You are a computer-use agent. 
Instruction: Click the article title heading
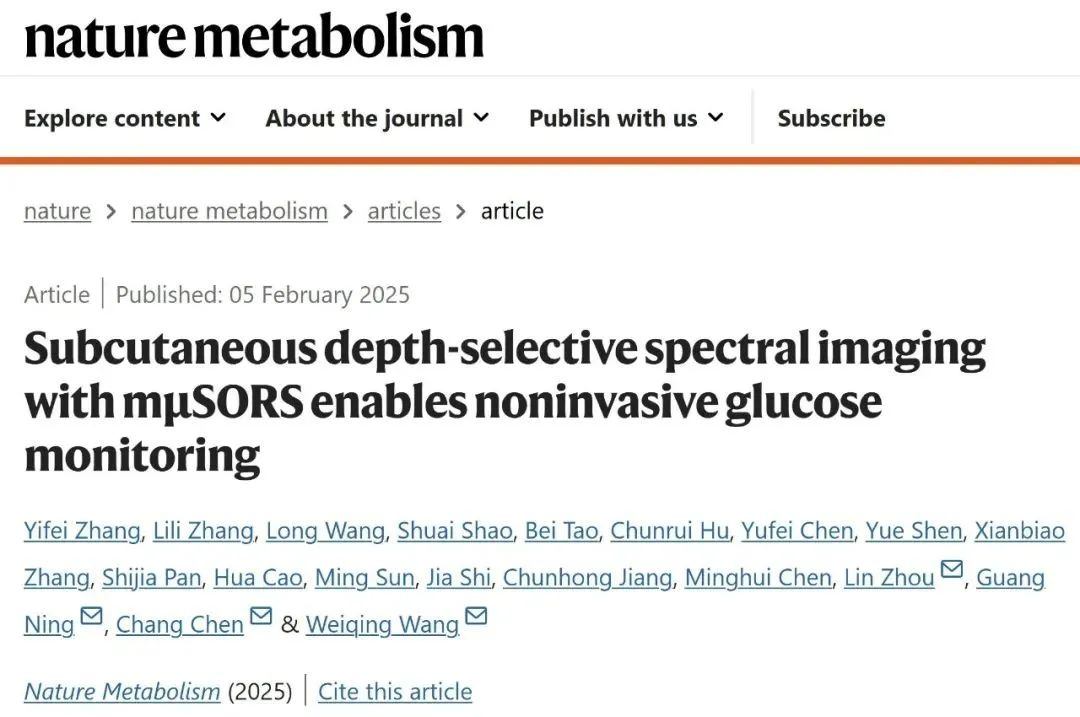click(x=504, y=402)
